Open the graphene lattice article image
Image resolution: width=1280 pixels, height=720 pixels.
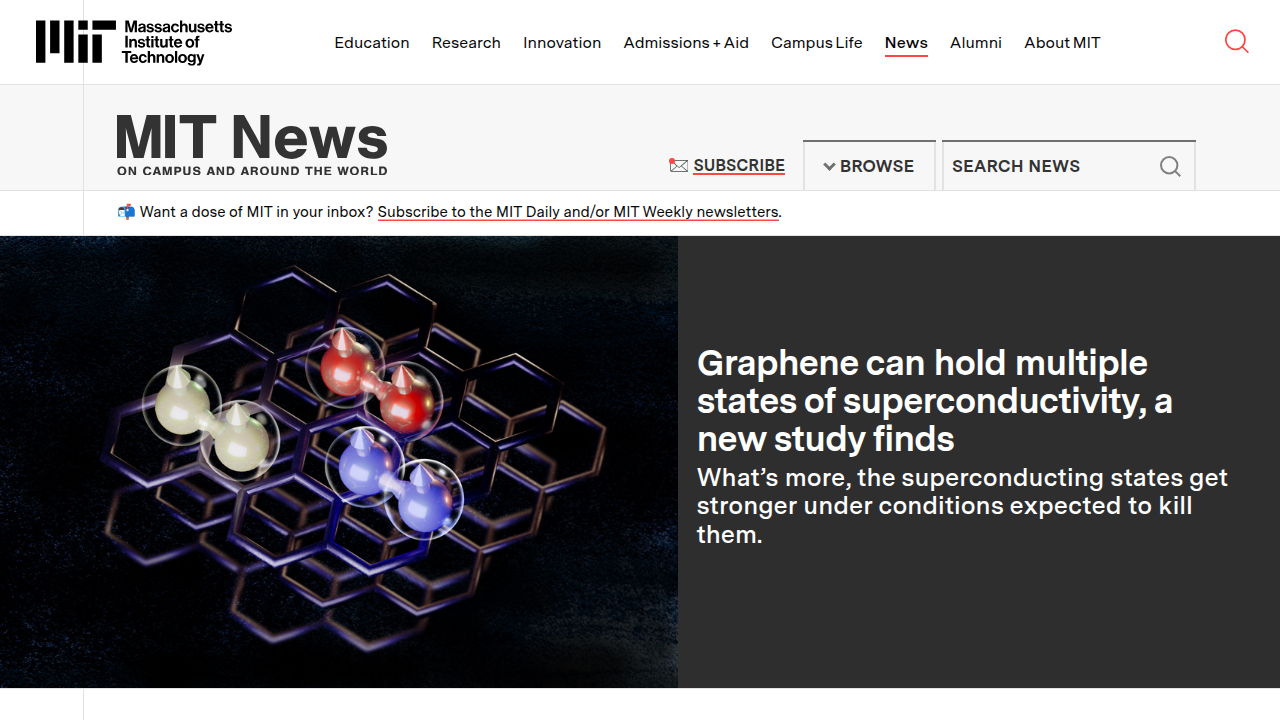tap(339, 462)
